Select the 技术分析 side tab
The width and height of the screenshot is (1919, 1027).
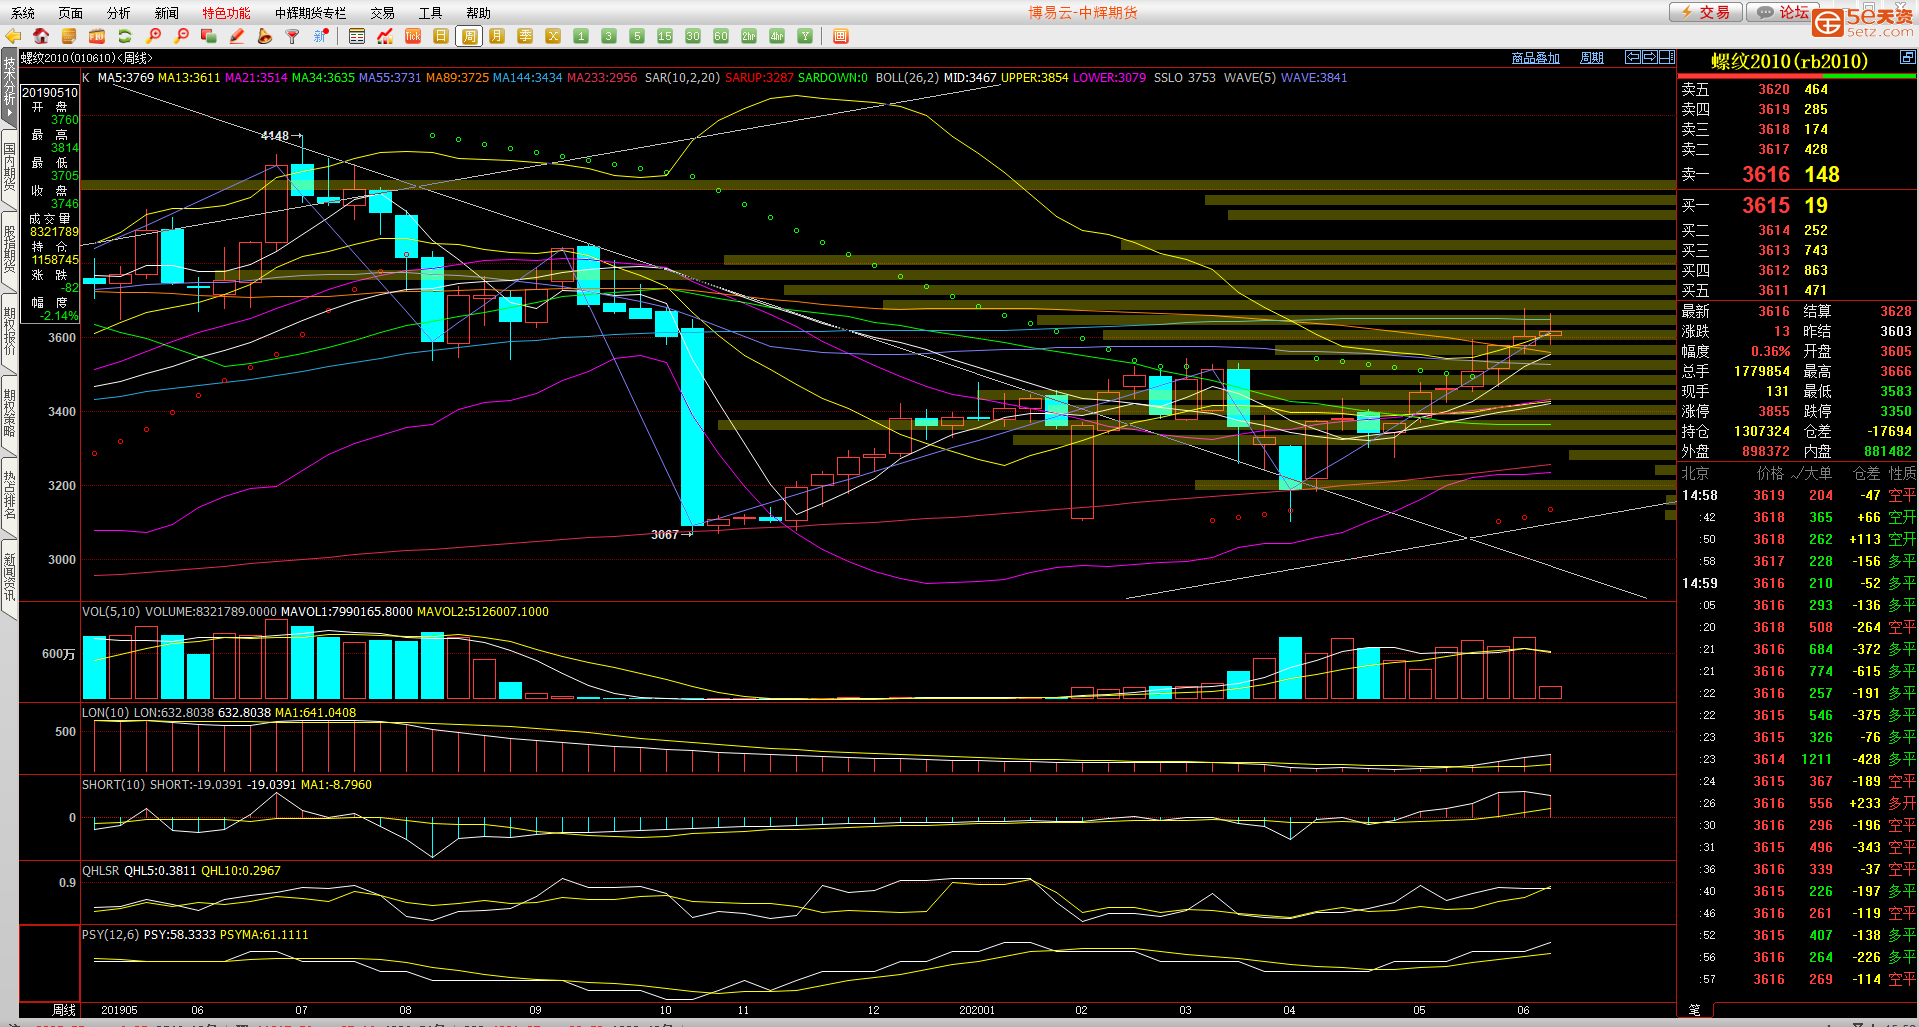coord(9,88)
